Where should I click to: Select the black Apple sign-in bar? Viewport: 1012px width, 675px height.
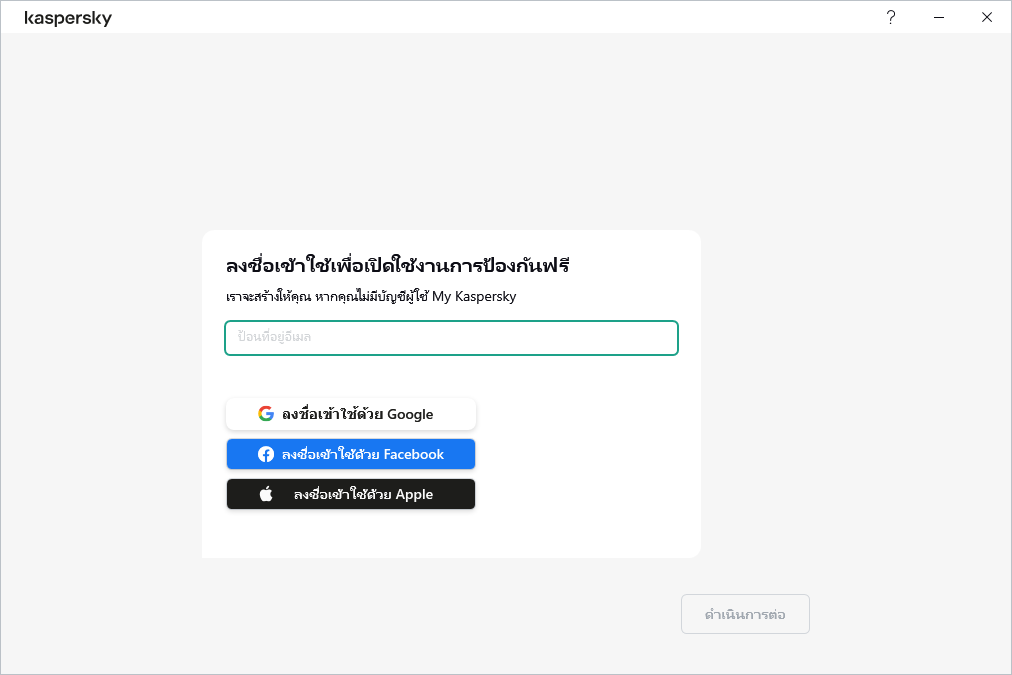pyautogui.click(x=350, y=493)
